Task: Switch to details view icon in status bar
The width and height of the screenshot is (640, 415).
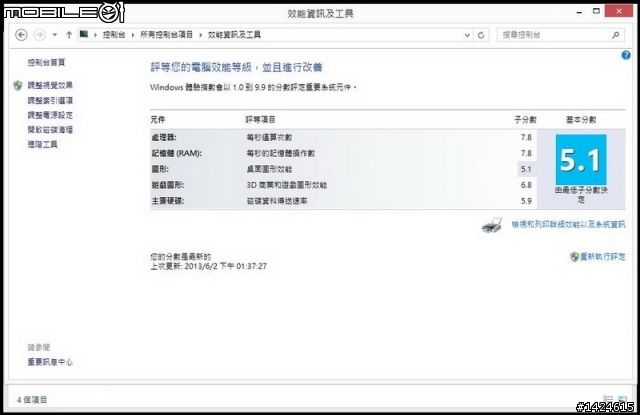Action: [x=608, y=399]
